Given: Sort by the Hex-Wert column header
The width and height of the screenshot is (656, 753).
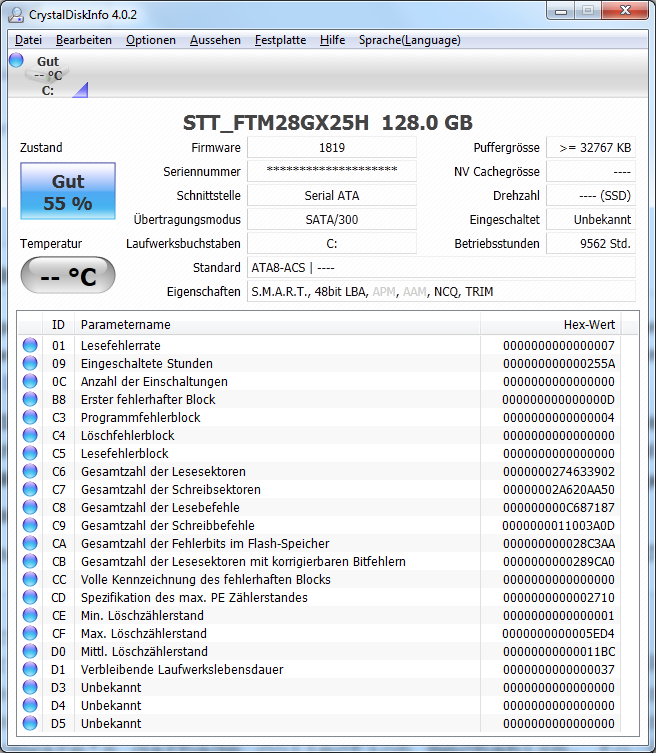Looking at the screenshot, I should 550,325.
